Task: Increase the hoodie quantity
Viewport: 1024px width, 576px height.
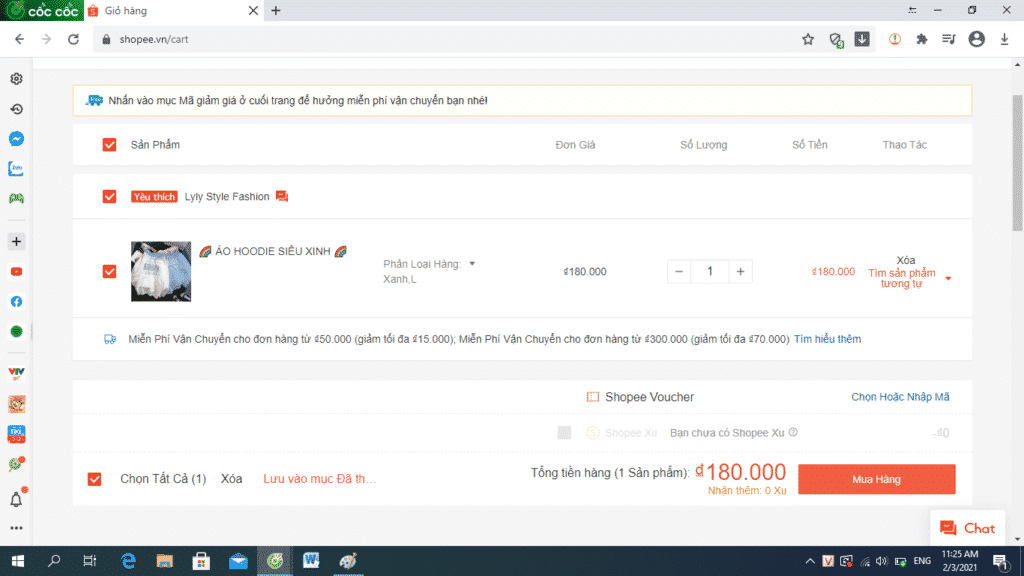Action: [x=740, y=272]
